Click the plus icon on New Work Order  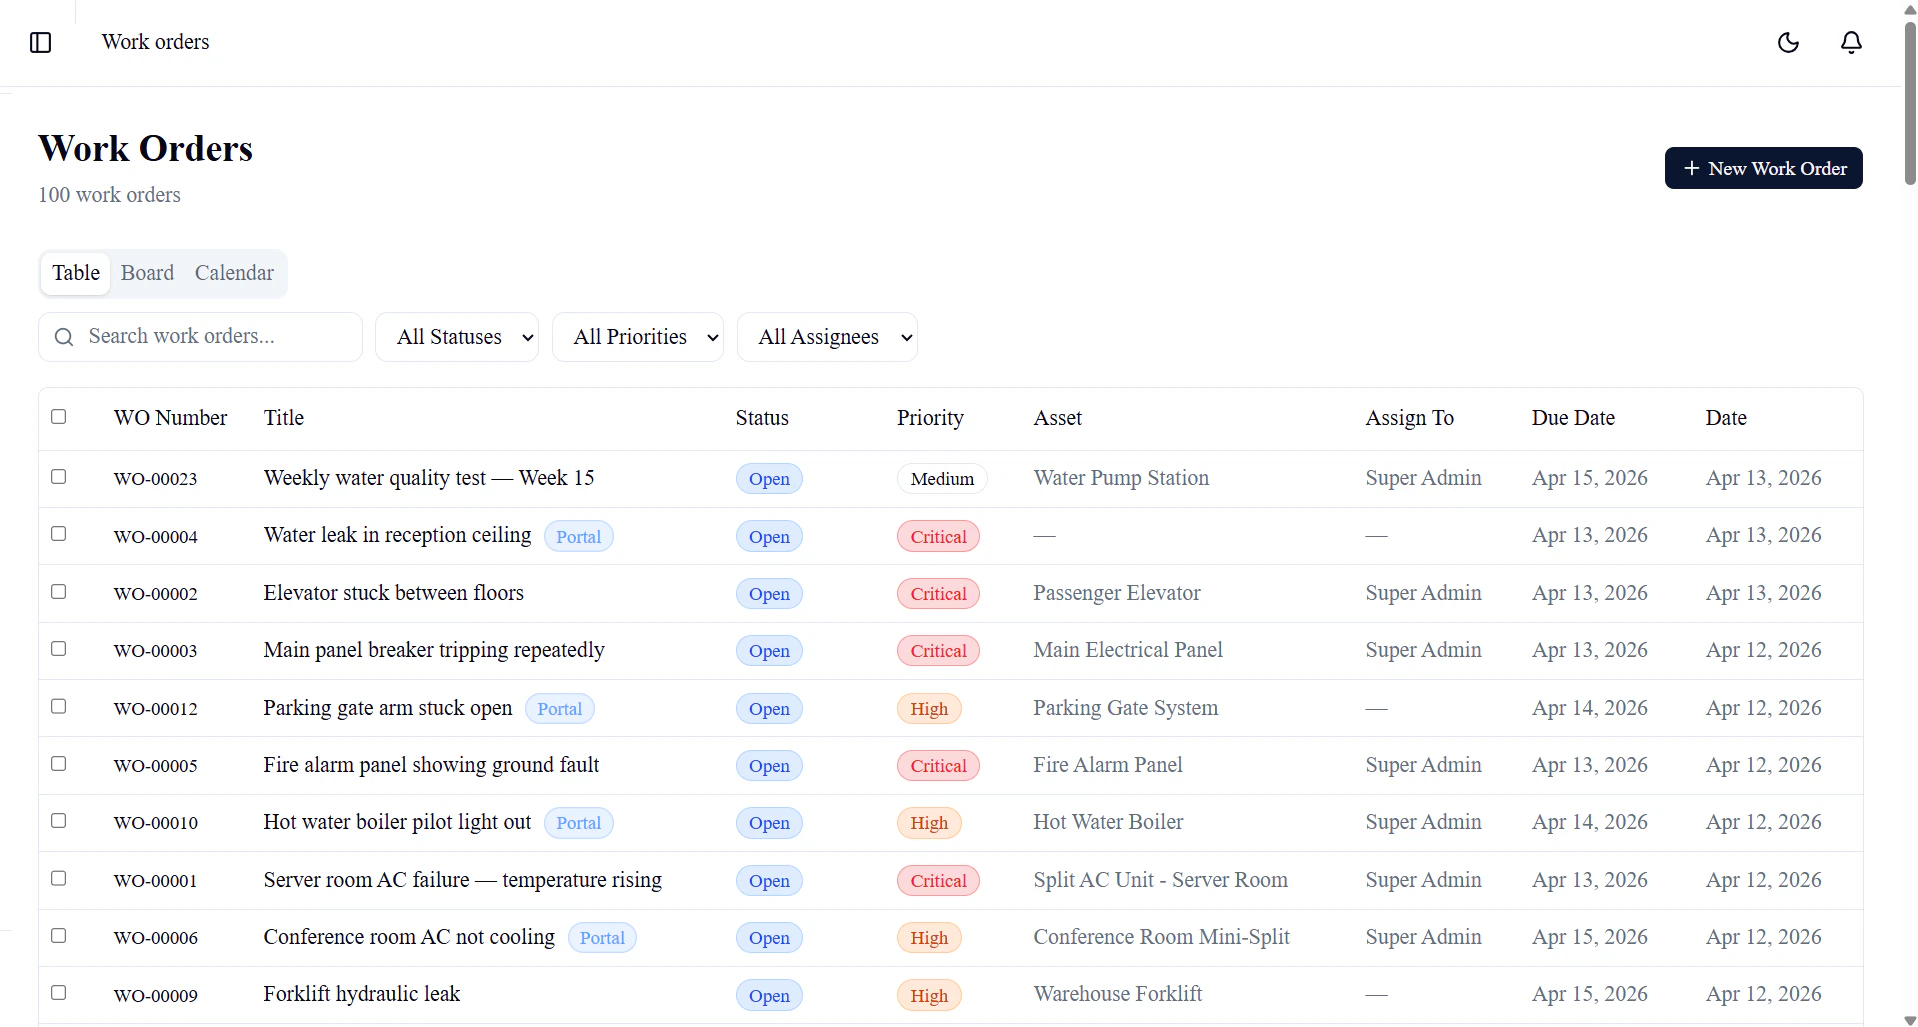[x=1691, y=168]
